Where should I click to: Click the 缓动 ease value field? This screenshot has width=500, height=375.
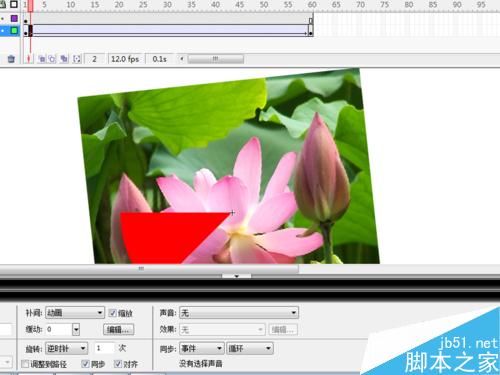click(59, 329)
